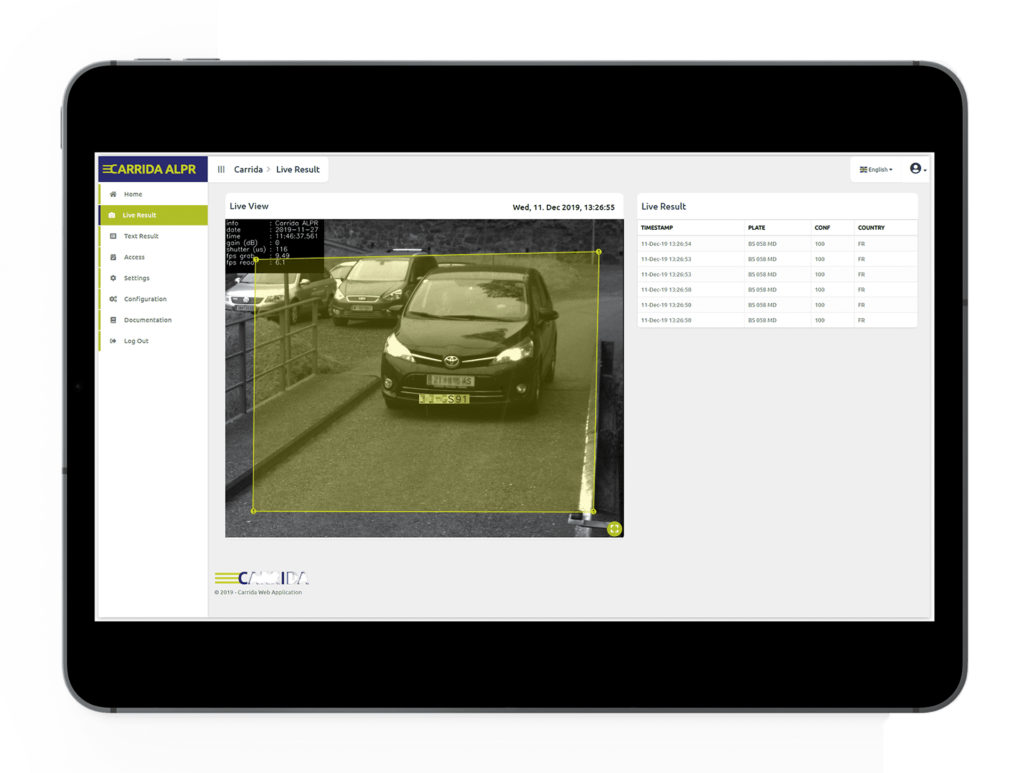Select Carrida in the breadcrumb
The image size is (1024, 773).
pos(248,170)
